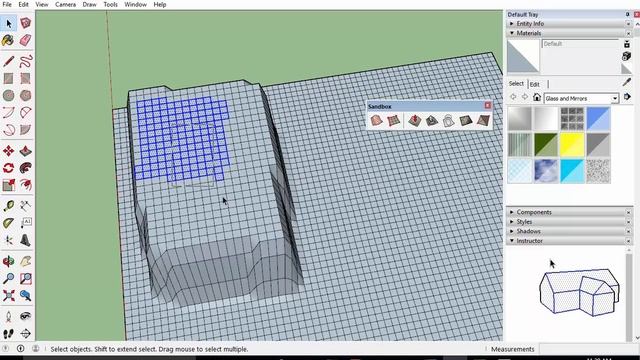Viewport: 640px width, 360px height.
Task: Open the Edit menu
Action: [x=23, y=4]
